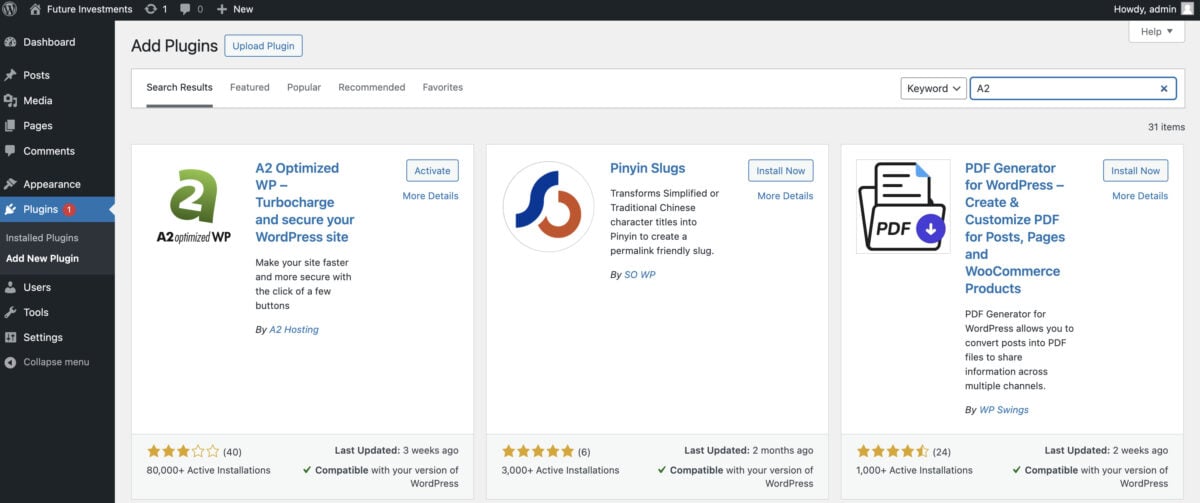Open More Details for PDF Generator
This screenshot has width=1200, height=503.
pyautogui.click(x=1140, y=196)
